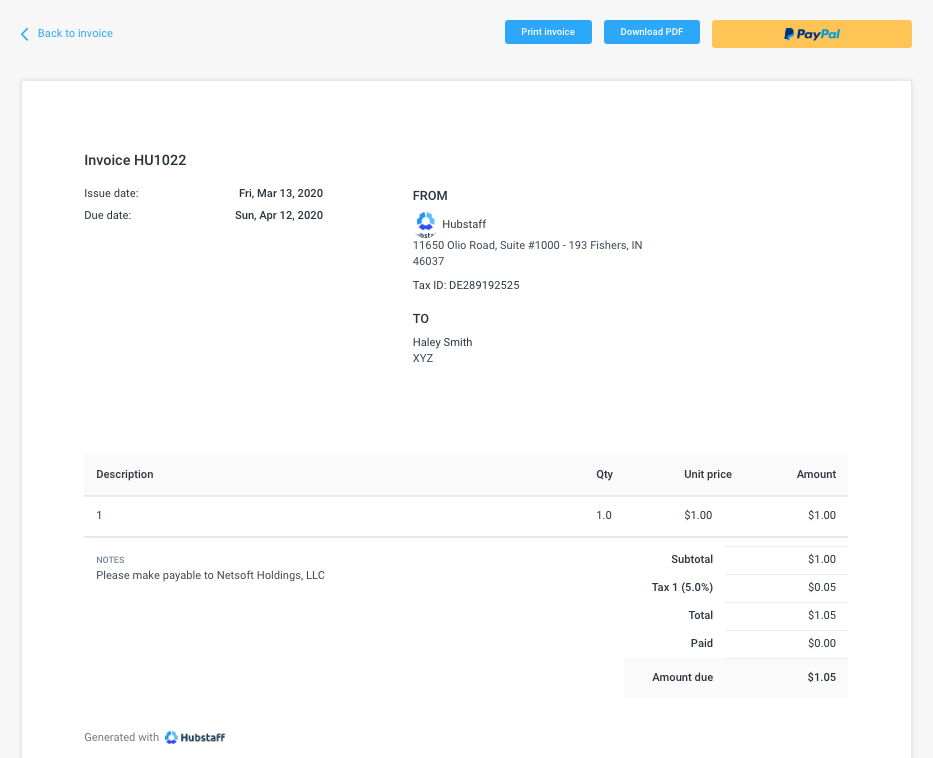Click the Hubstaff wordmark next to the logo

coord(464,224)
